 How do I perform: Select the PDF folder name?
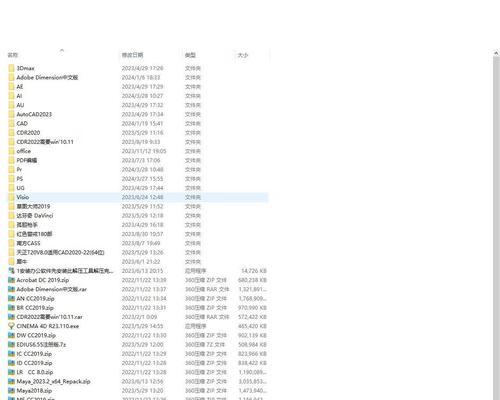(27, 160)
